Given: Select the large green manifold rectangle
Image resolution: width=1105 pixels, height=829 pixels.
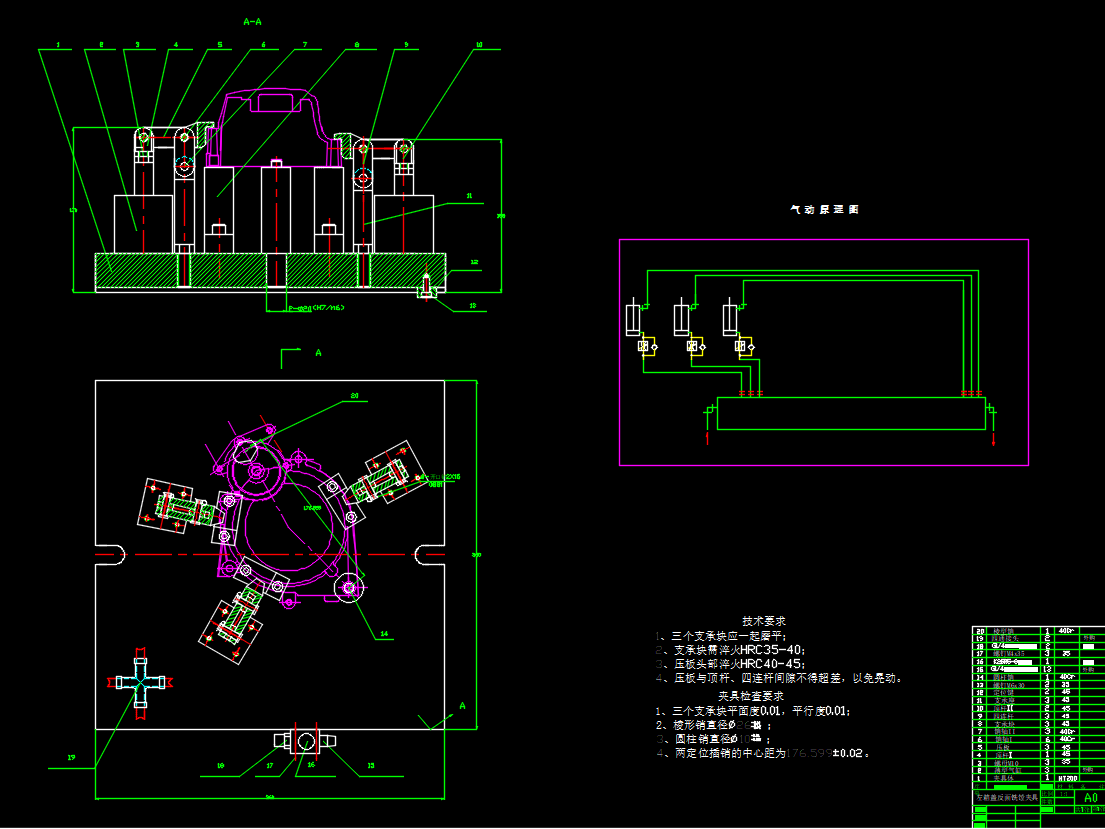Looking at the screenshot, I should (851, 413).
